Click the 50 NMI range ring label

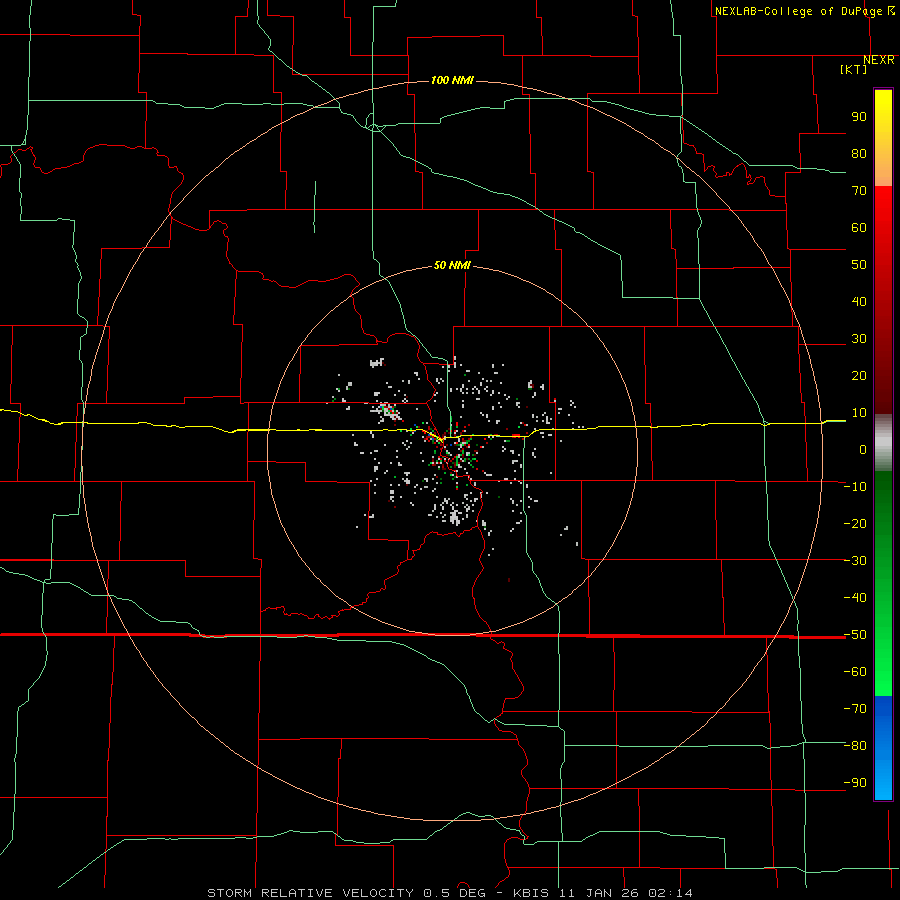tap(452, 265)
